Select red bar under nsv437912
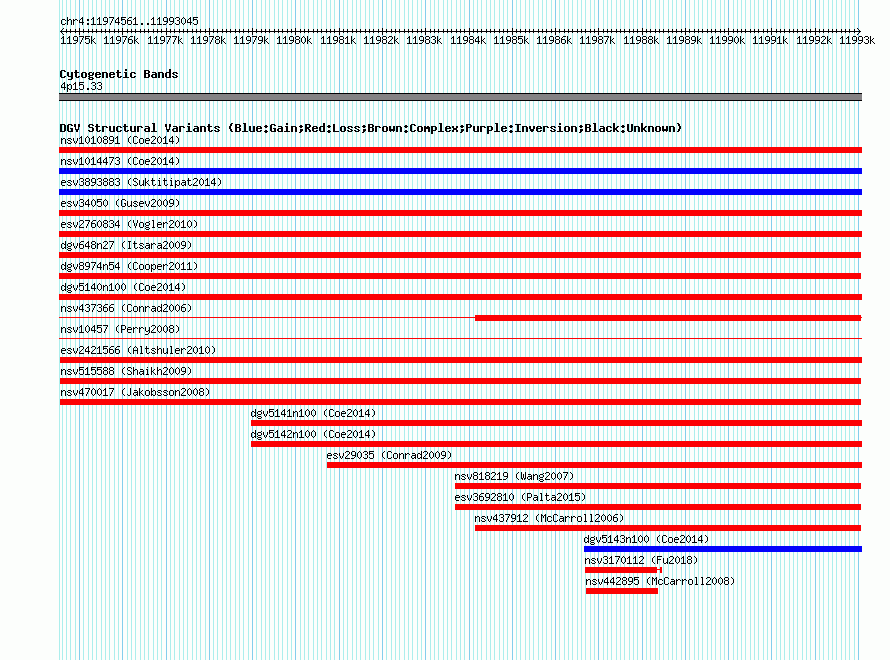890x660 pixels. (668, 528)
